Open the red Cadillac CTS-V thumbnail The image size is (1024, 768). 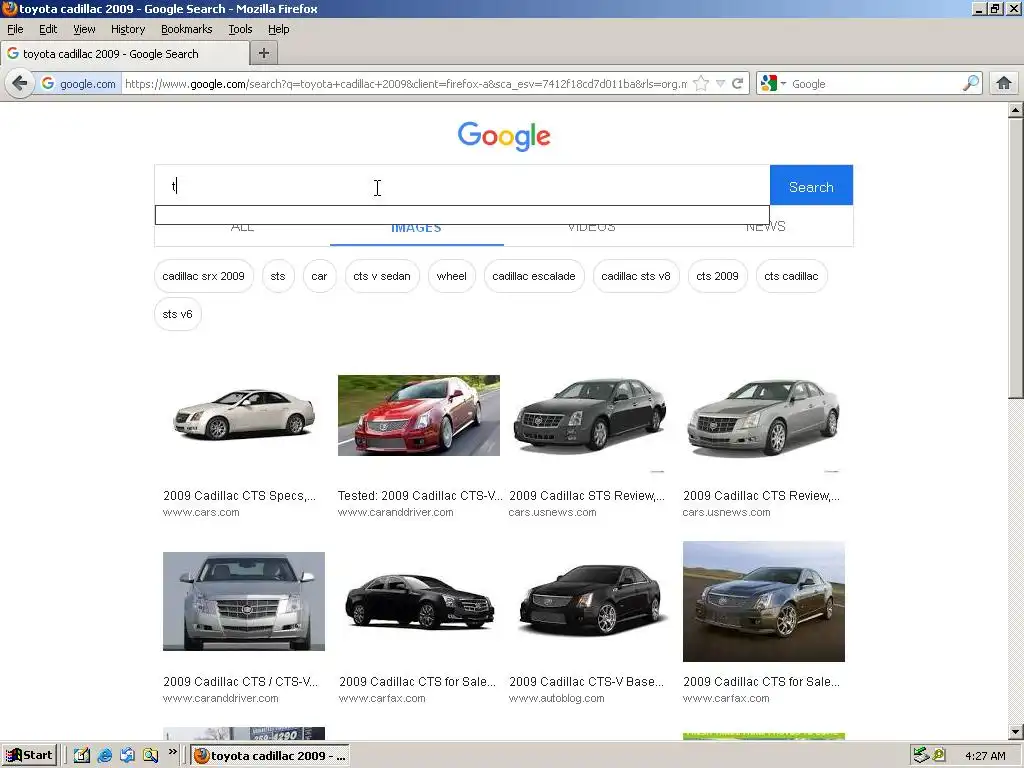pos(419,415)
